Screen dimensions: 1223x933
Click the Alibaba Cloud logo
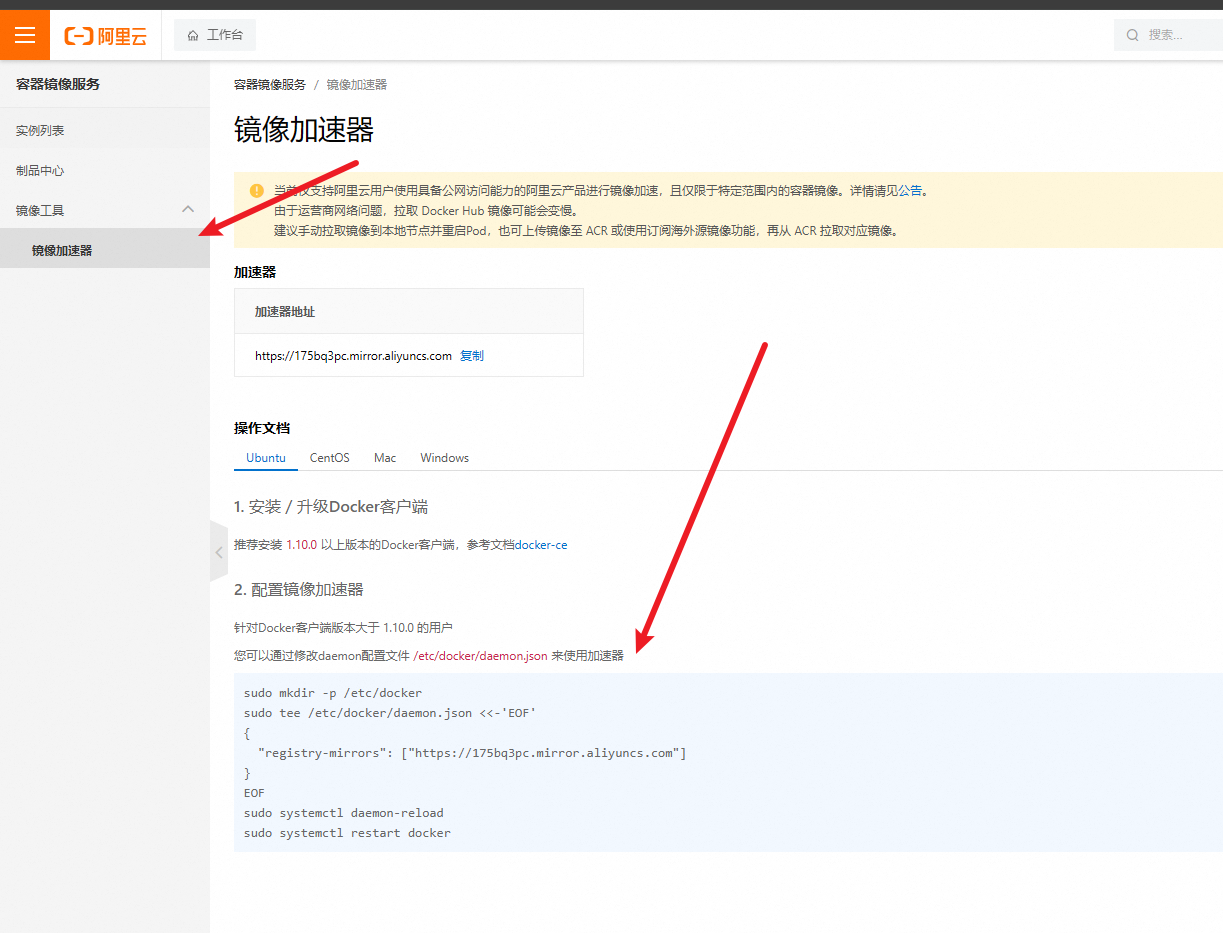(x=106, y=36)
